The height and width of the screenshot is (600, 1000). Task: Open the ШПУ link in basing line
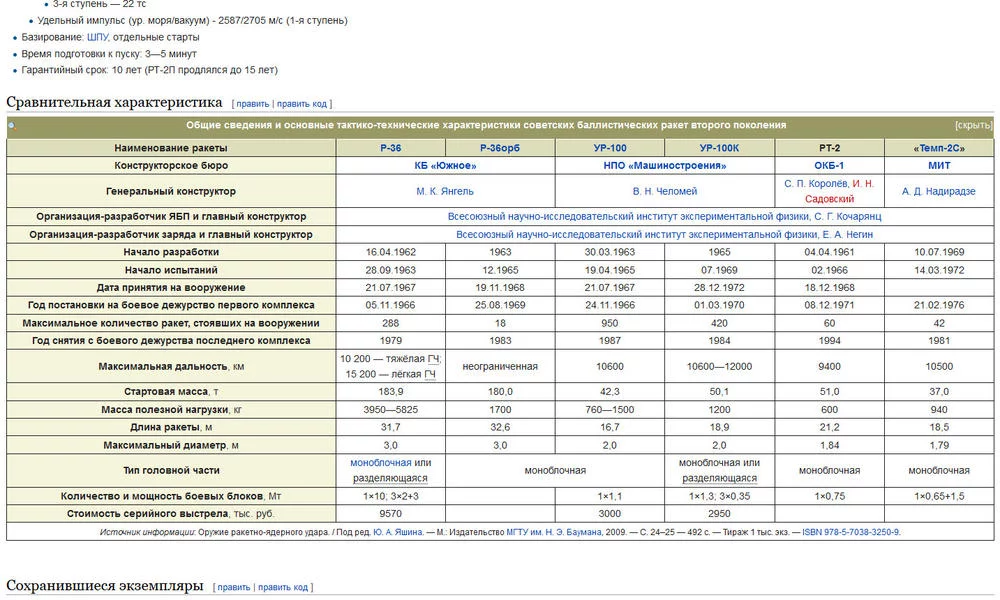(x=97, y=37)
